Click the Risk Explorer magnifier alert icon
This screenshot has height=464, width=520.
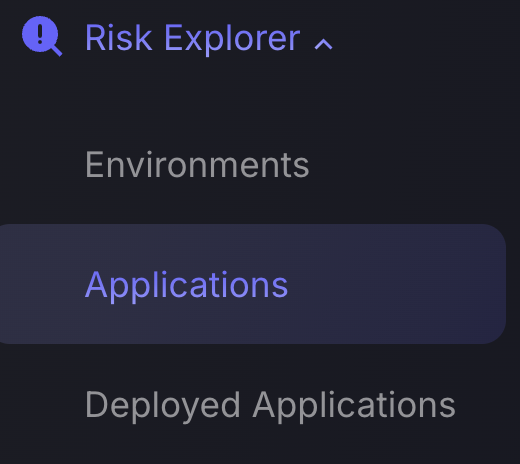point(42,36)
